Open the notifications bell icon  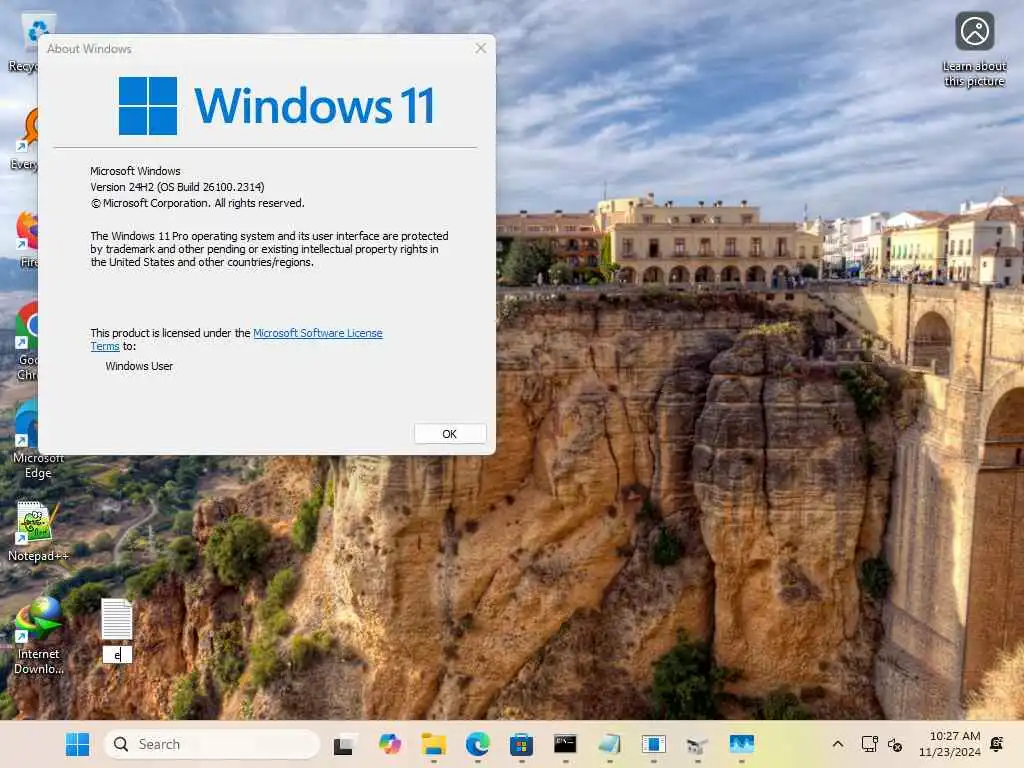click(x=997, y=744)
